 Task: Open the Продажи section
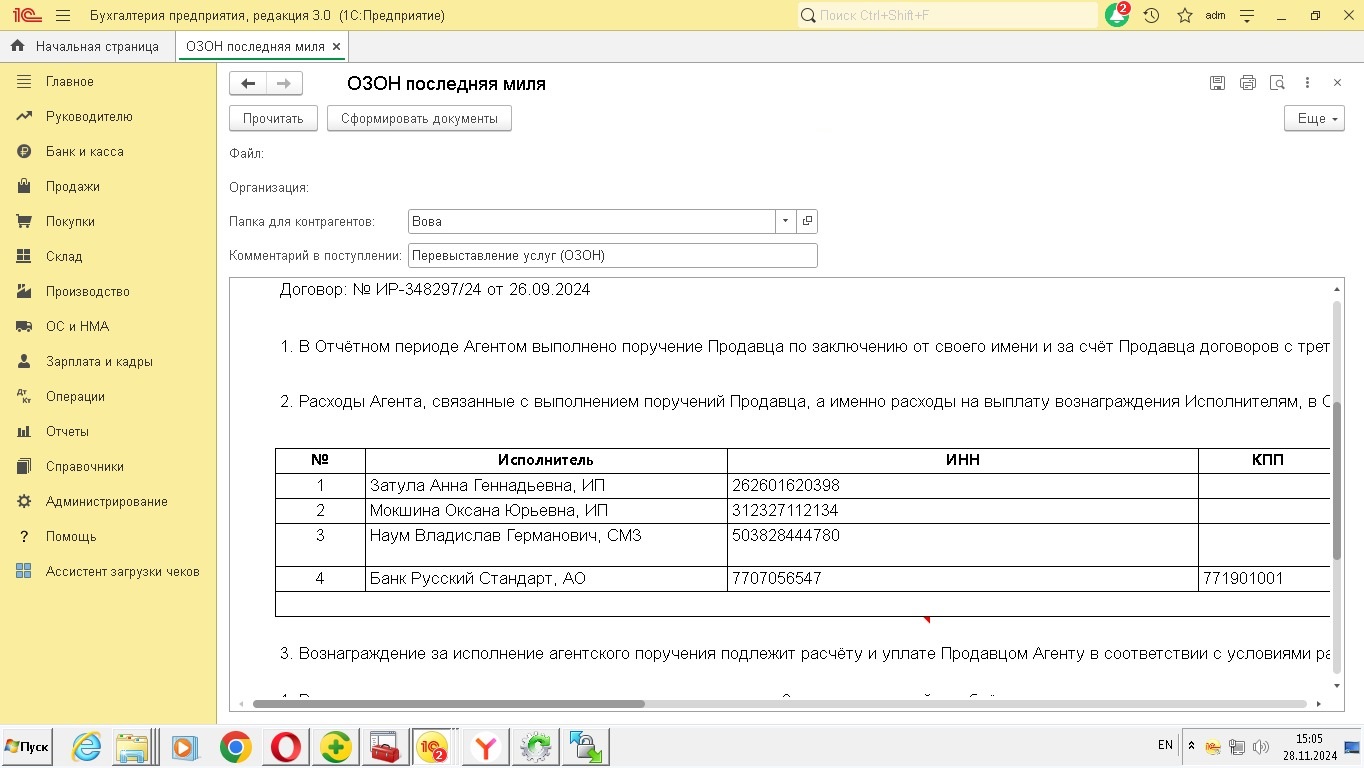(x=108, y=187)
